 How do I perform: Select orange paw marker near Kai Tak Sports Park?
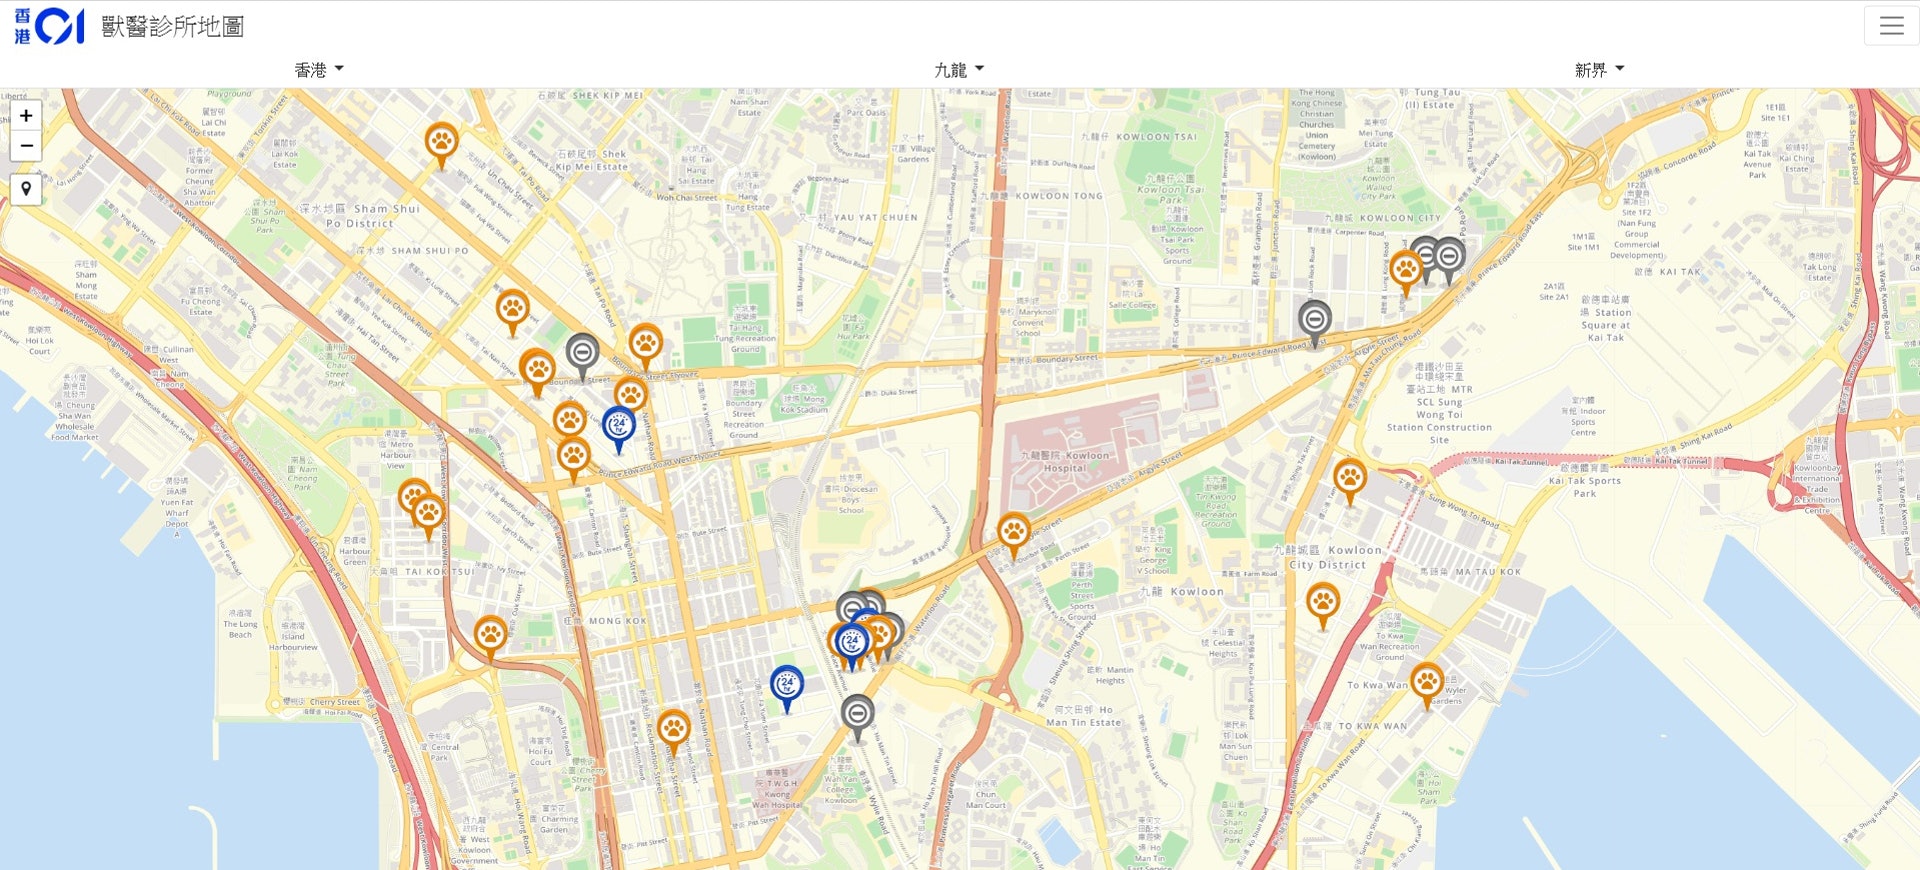pos(1349,478)
